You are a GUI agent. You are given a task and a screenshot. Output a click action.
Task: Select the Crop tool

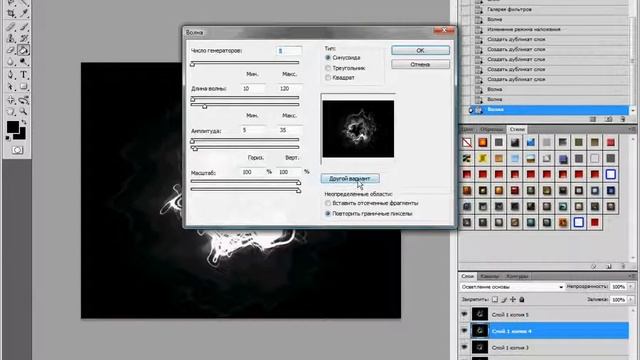click(11, 14)
